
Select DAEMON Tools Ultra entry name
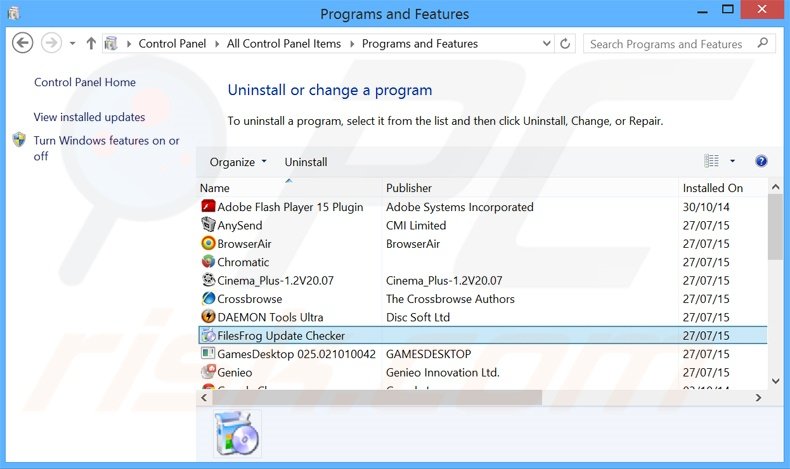pos(271,317)
